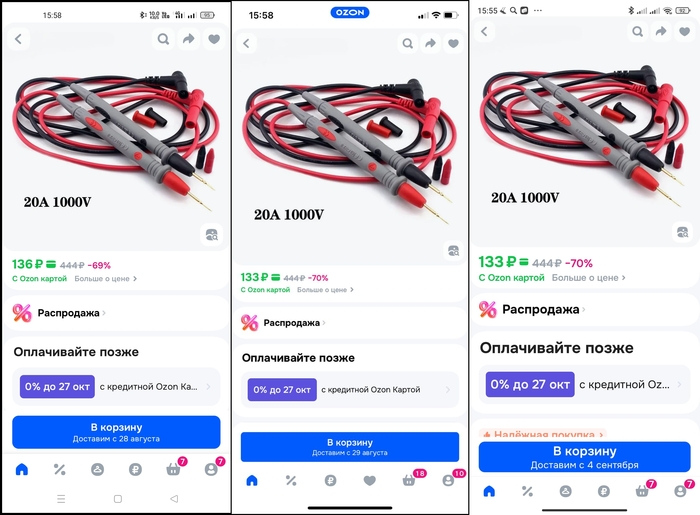
Task: Tap the test-leads product photo in the middle screen
Action: point(348,147)
